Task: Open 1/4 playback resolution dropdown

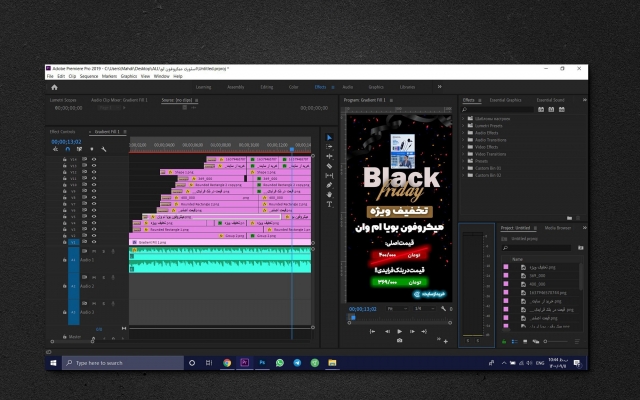Action: (424, 309)
